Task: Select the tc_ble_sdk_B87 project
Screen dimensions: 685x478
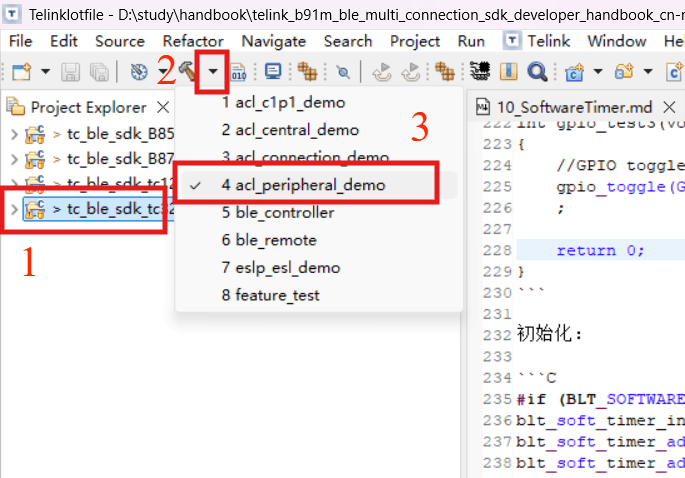Action: [121, 159]
